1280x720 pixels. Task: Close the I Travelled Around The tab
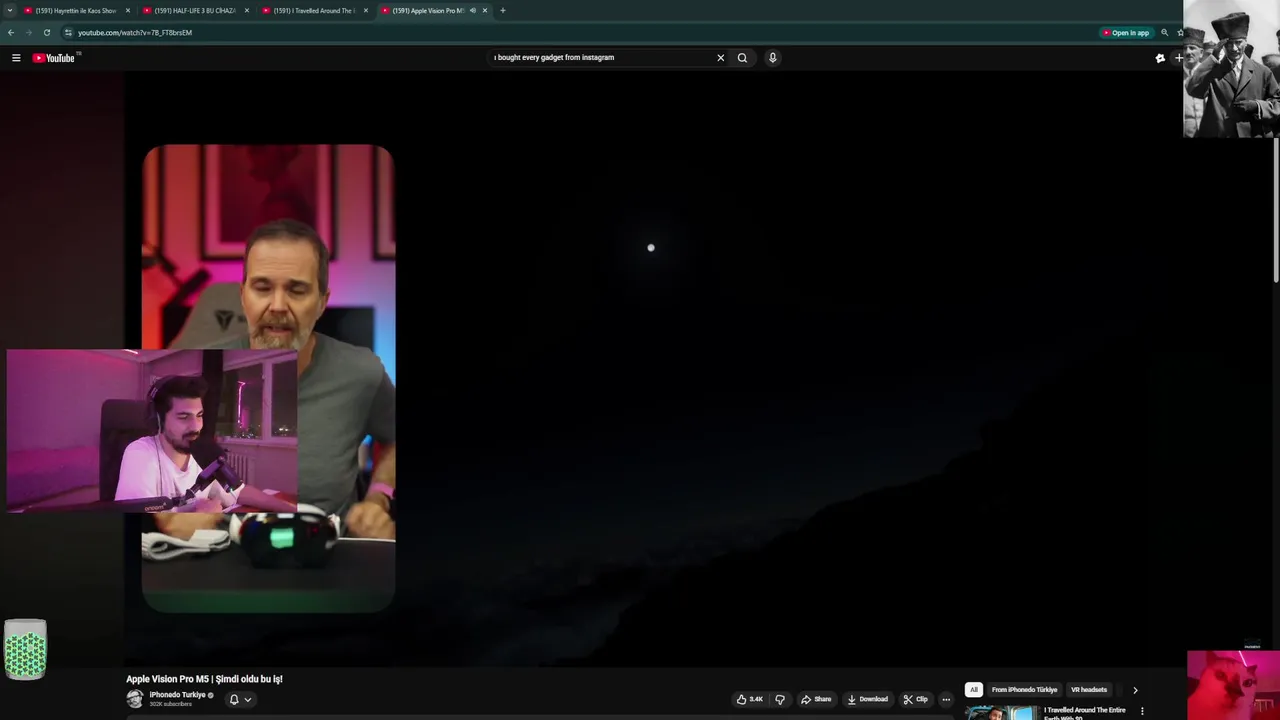point(366,11)
